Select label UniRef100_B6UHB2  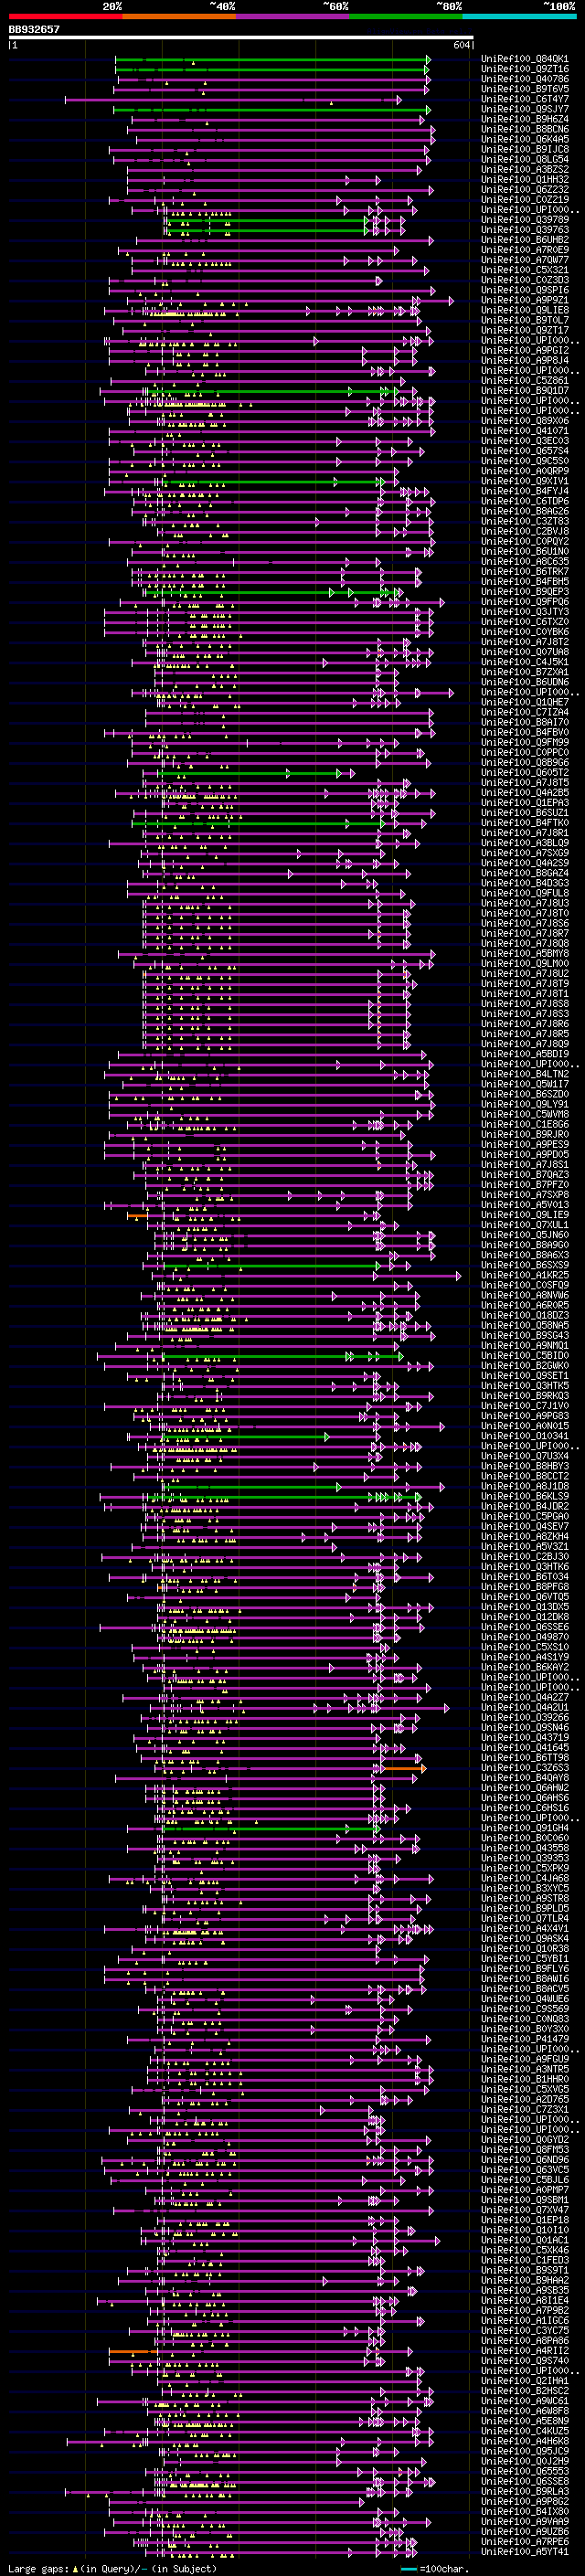pos(525,240)
